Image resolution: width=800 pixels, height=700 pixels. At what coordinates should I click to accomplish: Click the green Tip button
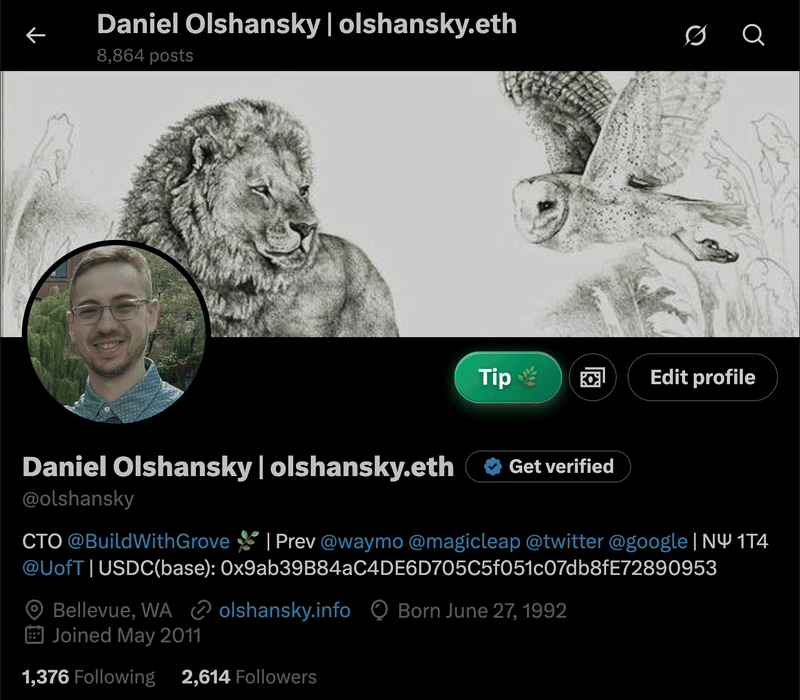(x=508, y=378)
